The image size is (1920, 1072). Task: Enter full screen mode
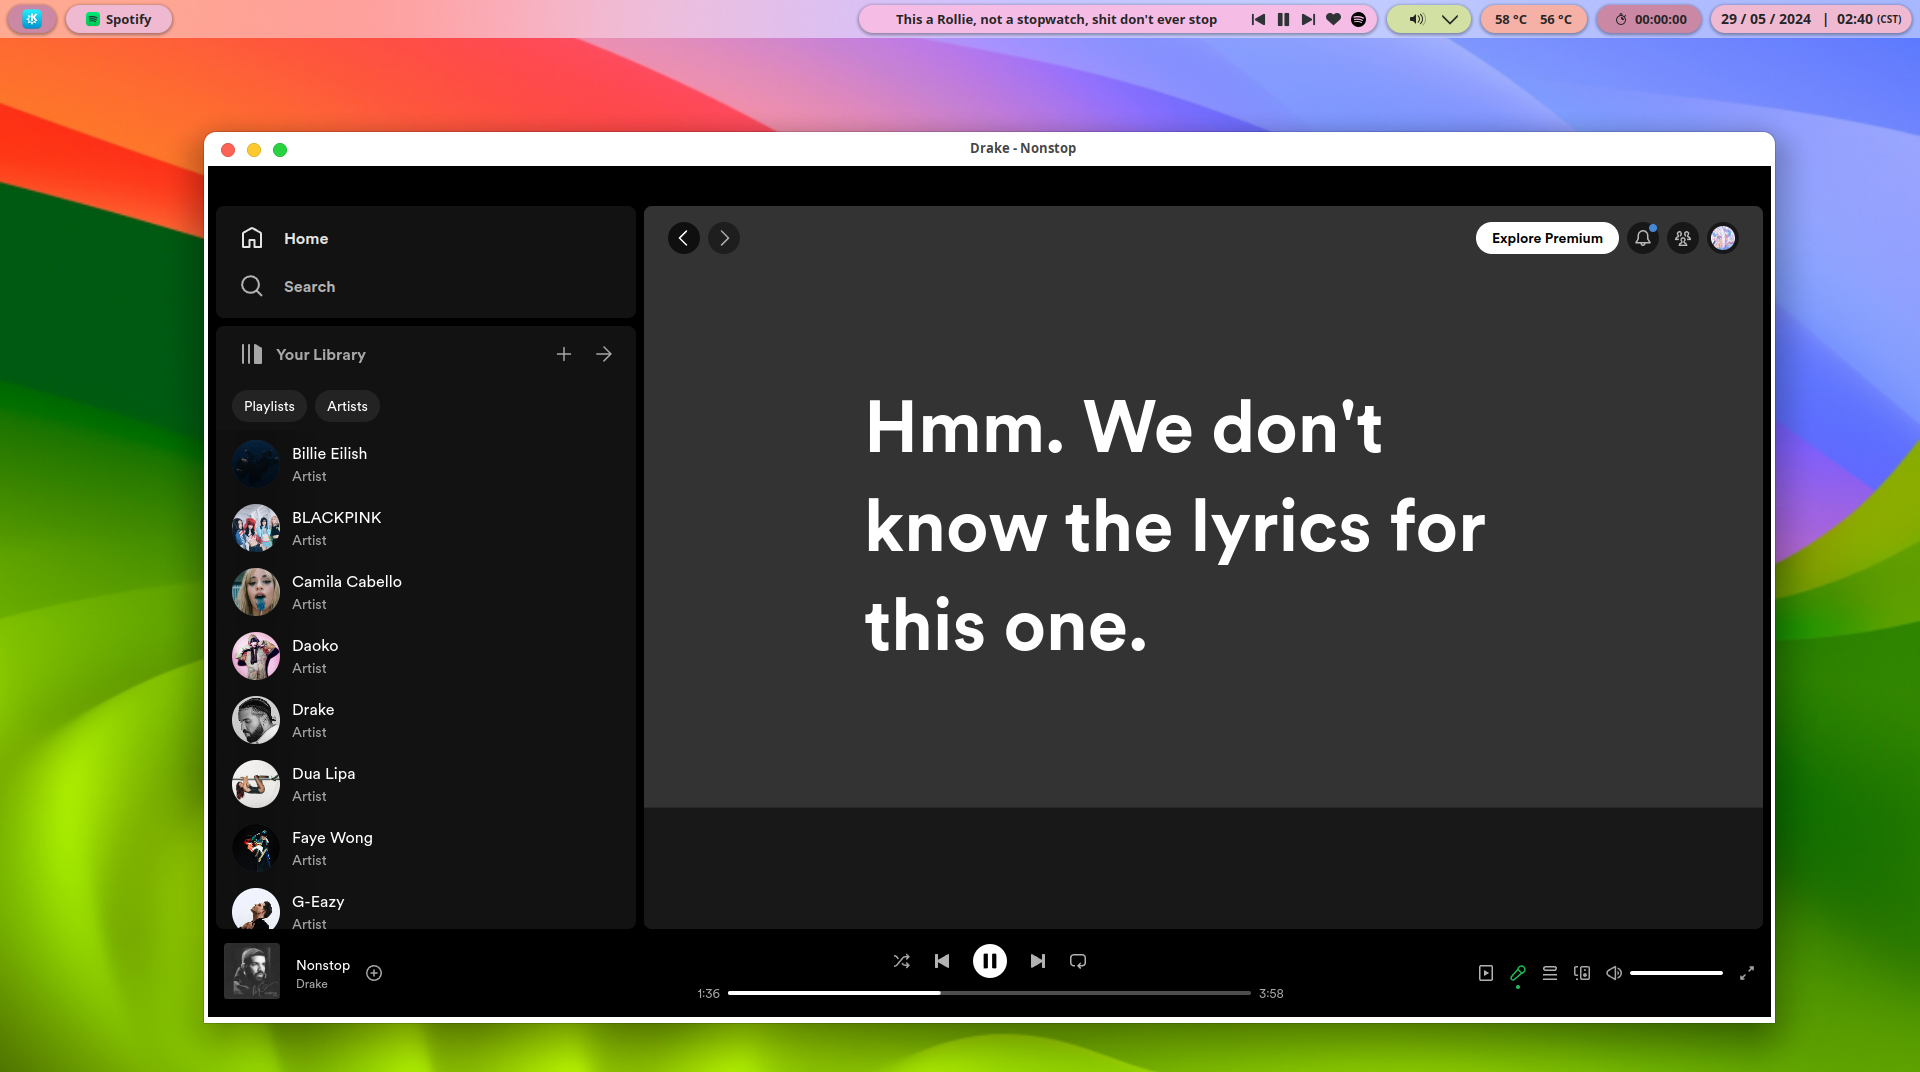point(1747,973)
